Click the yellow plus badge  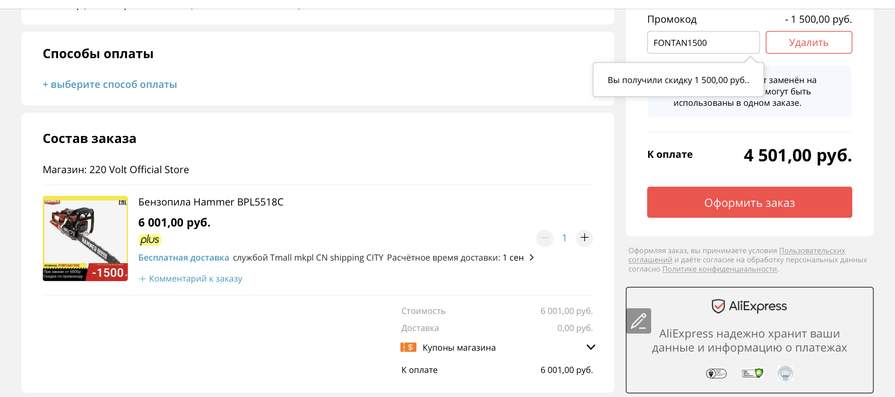tap(150, 240)
